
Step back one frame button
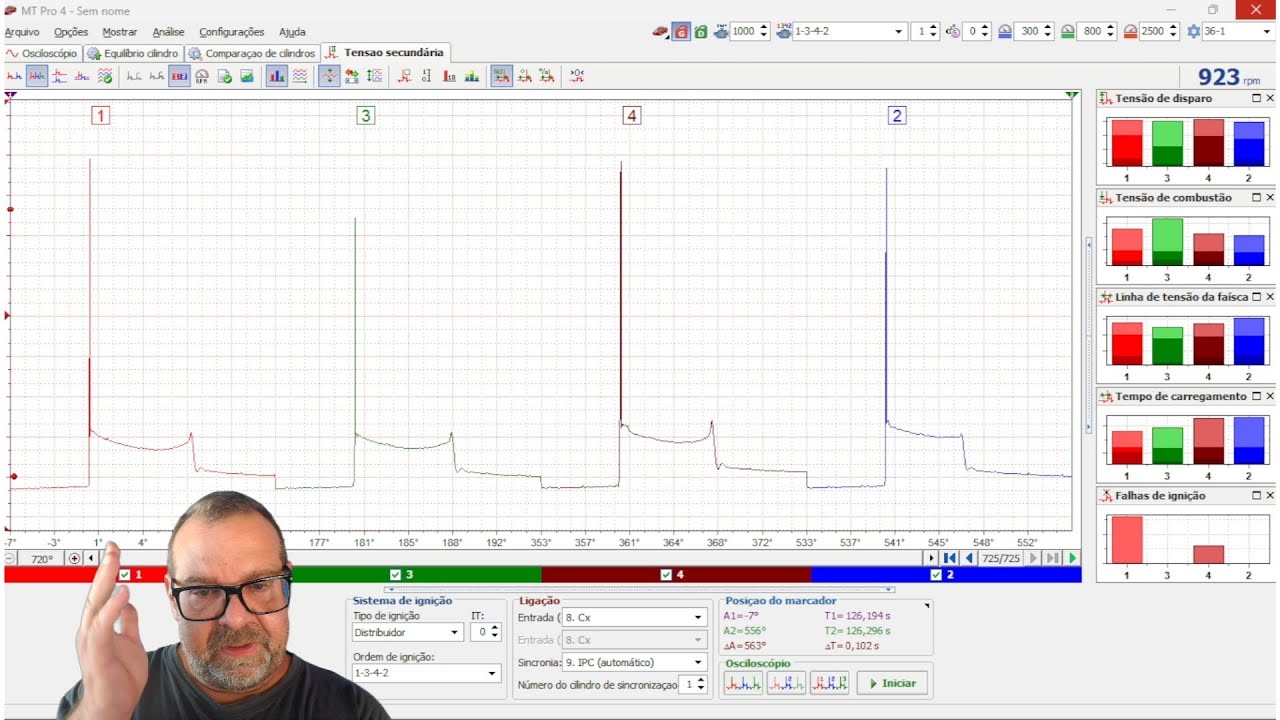click(x=968, y=558)
